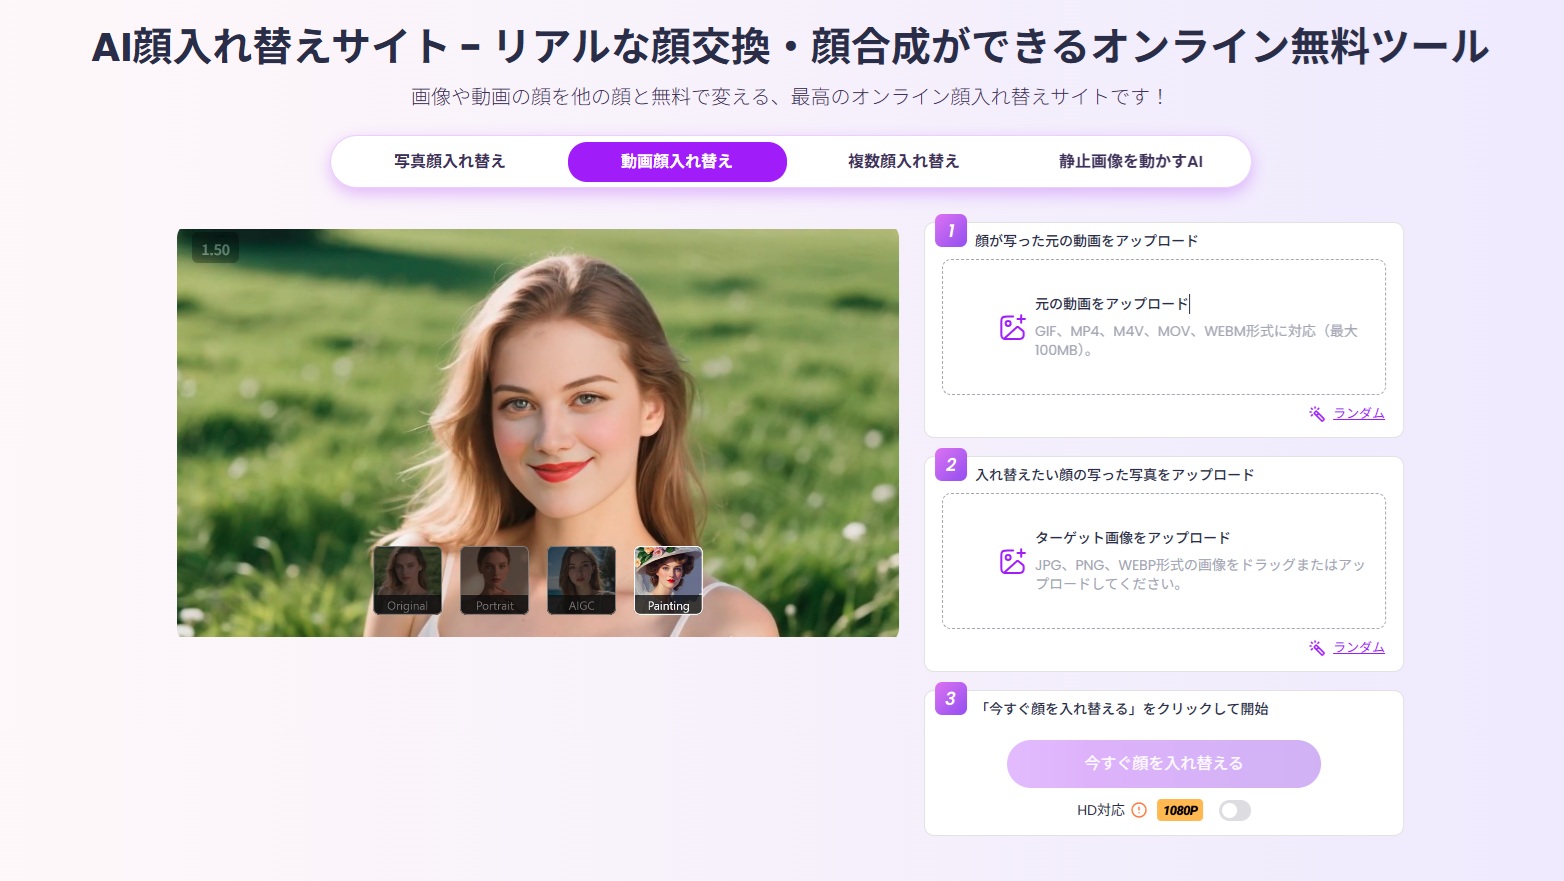Viewport: 1564px width, 881px height.
Task: Click magic wand icon in step 2
Action: tap(1317, 648)
